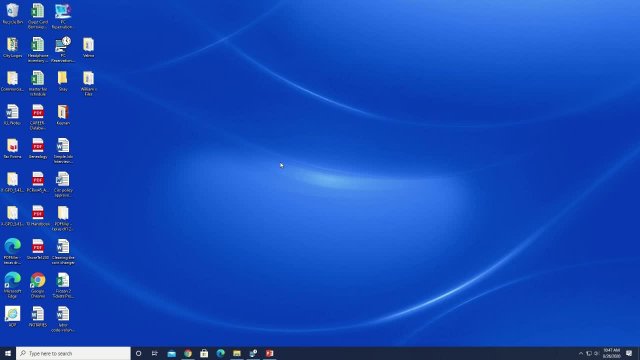Show hidden system tray icons
This screenshot has height=360, width=640.
[581, 353]
